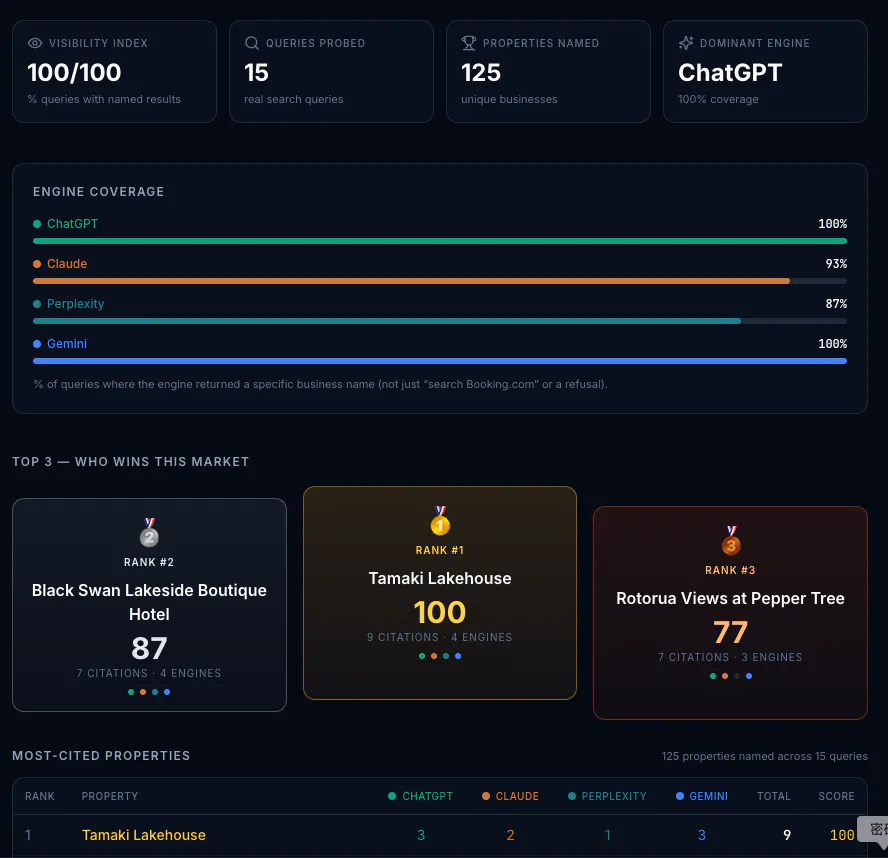Click the trophy icon beside Properties Named
888x858 pixels.
tap(468, 43)
